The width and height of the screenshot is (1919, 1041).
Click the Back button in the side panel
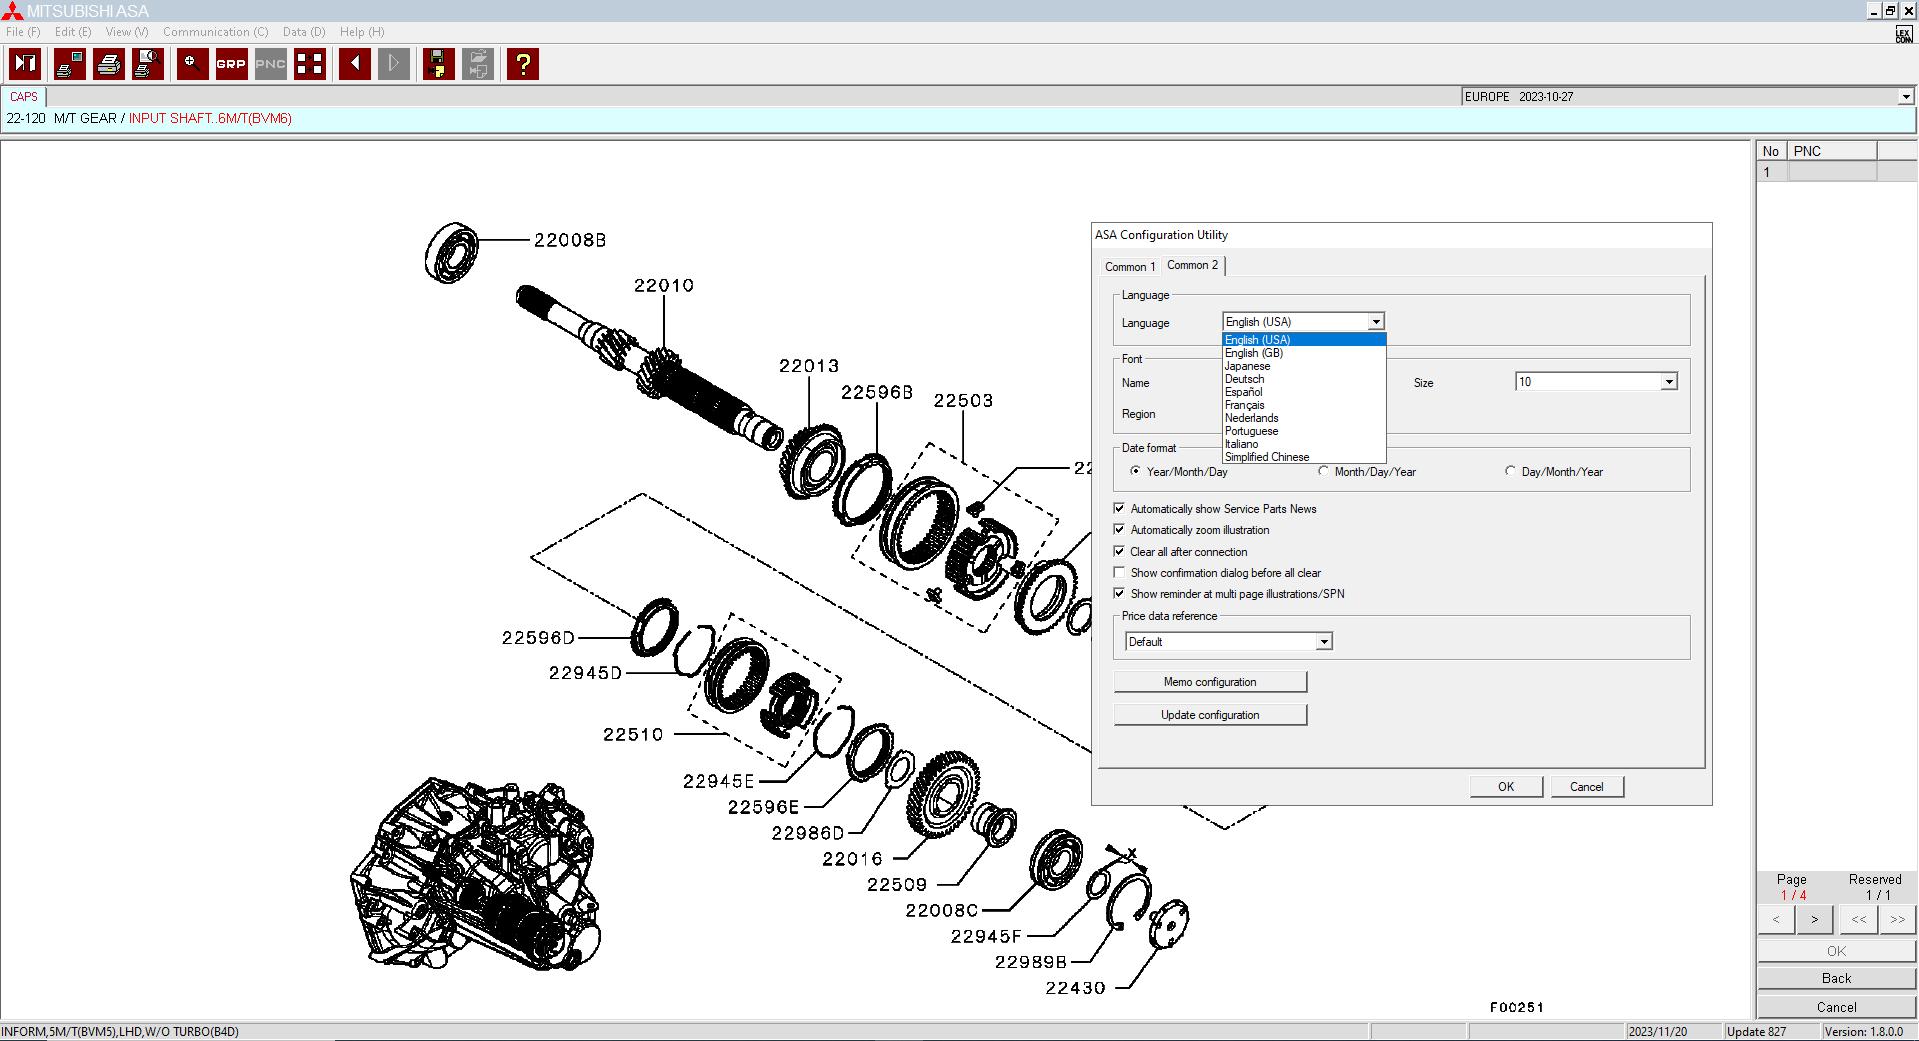[1836, 978]
